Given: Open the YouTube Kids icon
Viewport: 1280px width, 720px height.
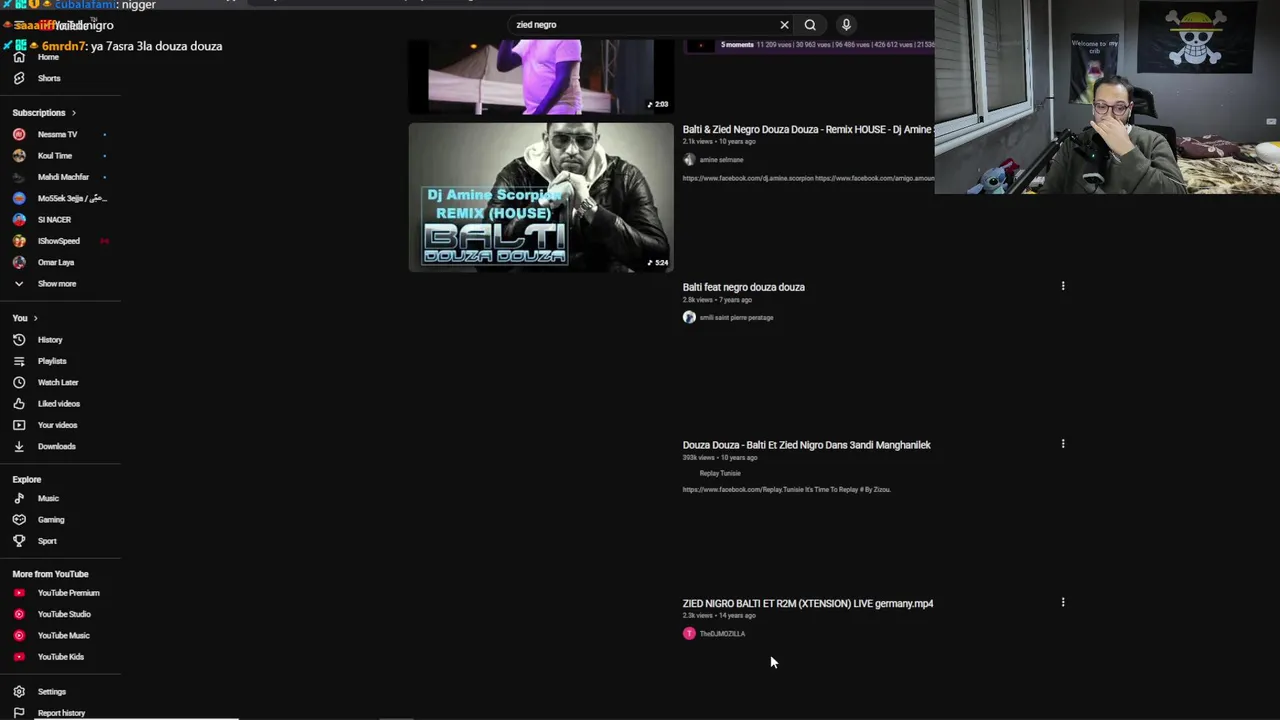Looking at the screenshot, I should 19,657.
